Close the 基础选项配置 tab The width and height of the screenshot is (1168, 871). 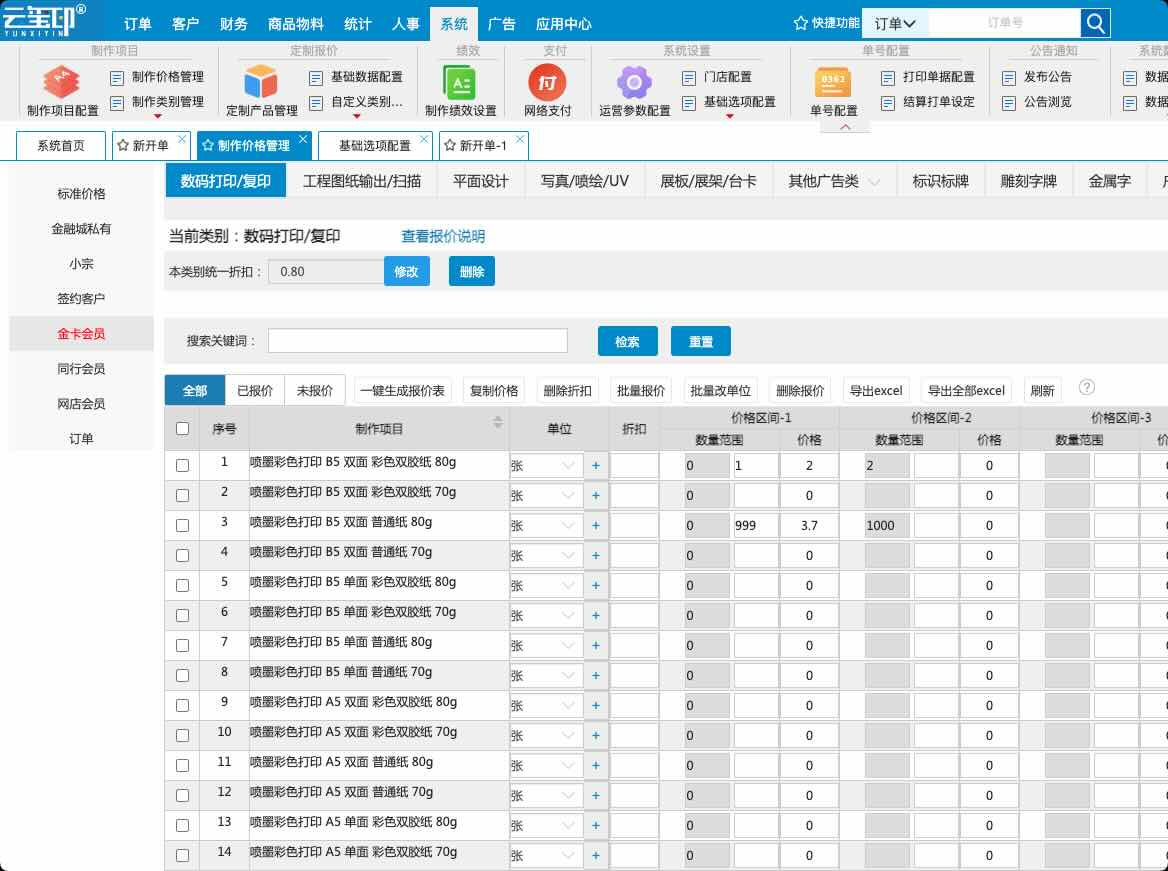[424, 139]
